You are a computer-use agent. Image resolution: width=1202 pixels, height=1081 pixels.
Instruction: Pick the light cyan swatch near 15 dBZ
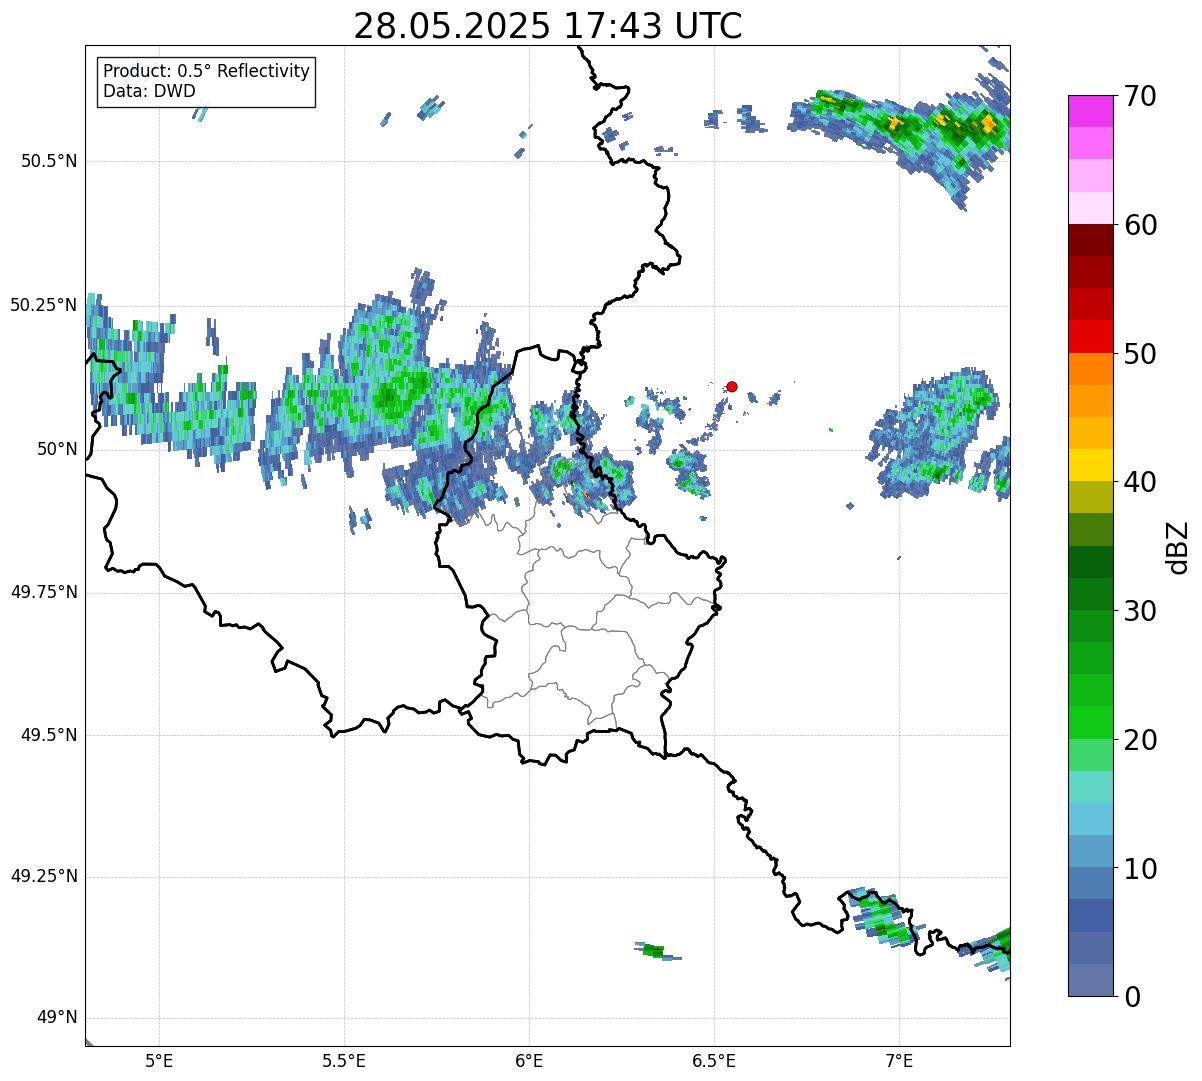(x=1090, y=787)
